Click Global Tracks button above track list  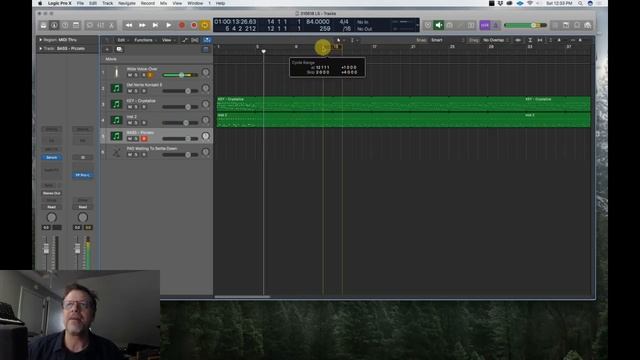click(205, 49)
